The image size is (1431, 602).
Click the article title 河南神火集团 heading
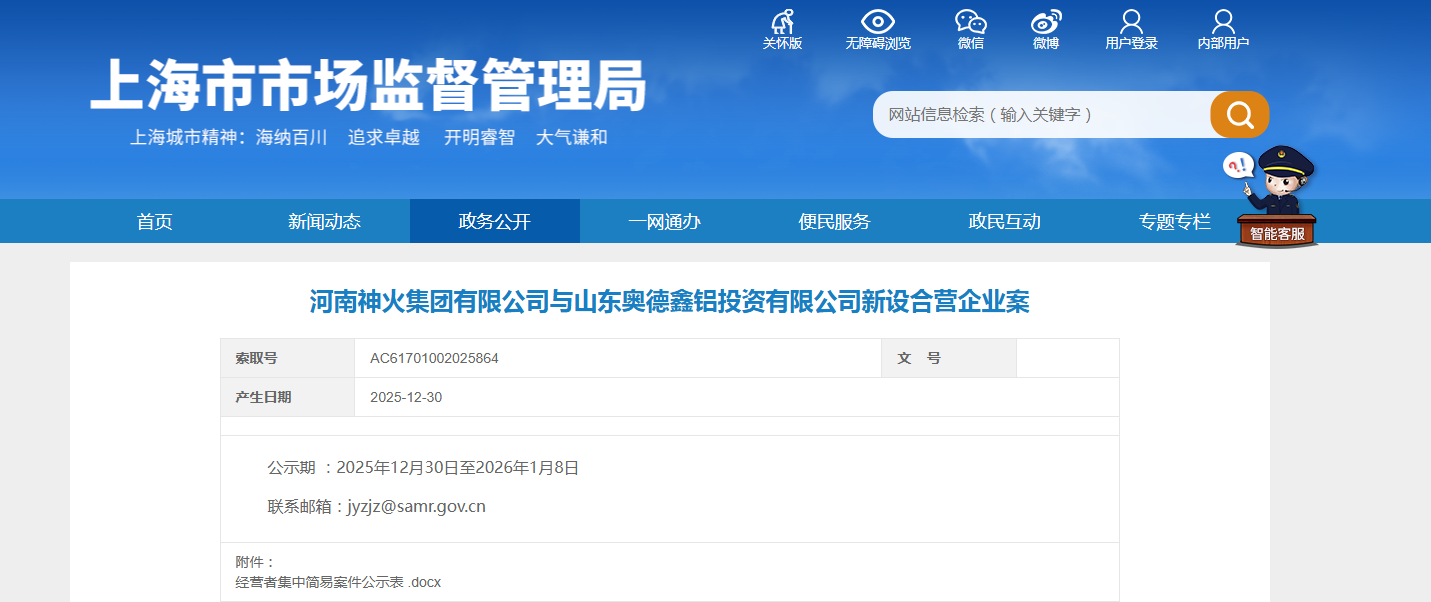click(x=669, y=301)
